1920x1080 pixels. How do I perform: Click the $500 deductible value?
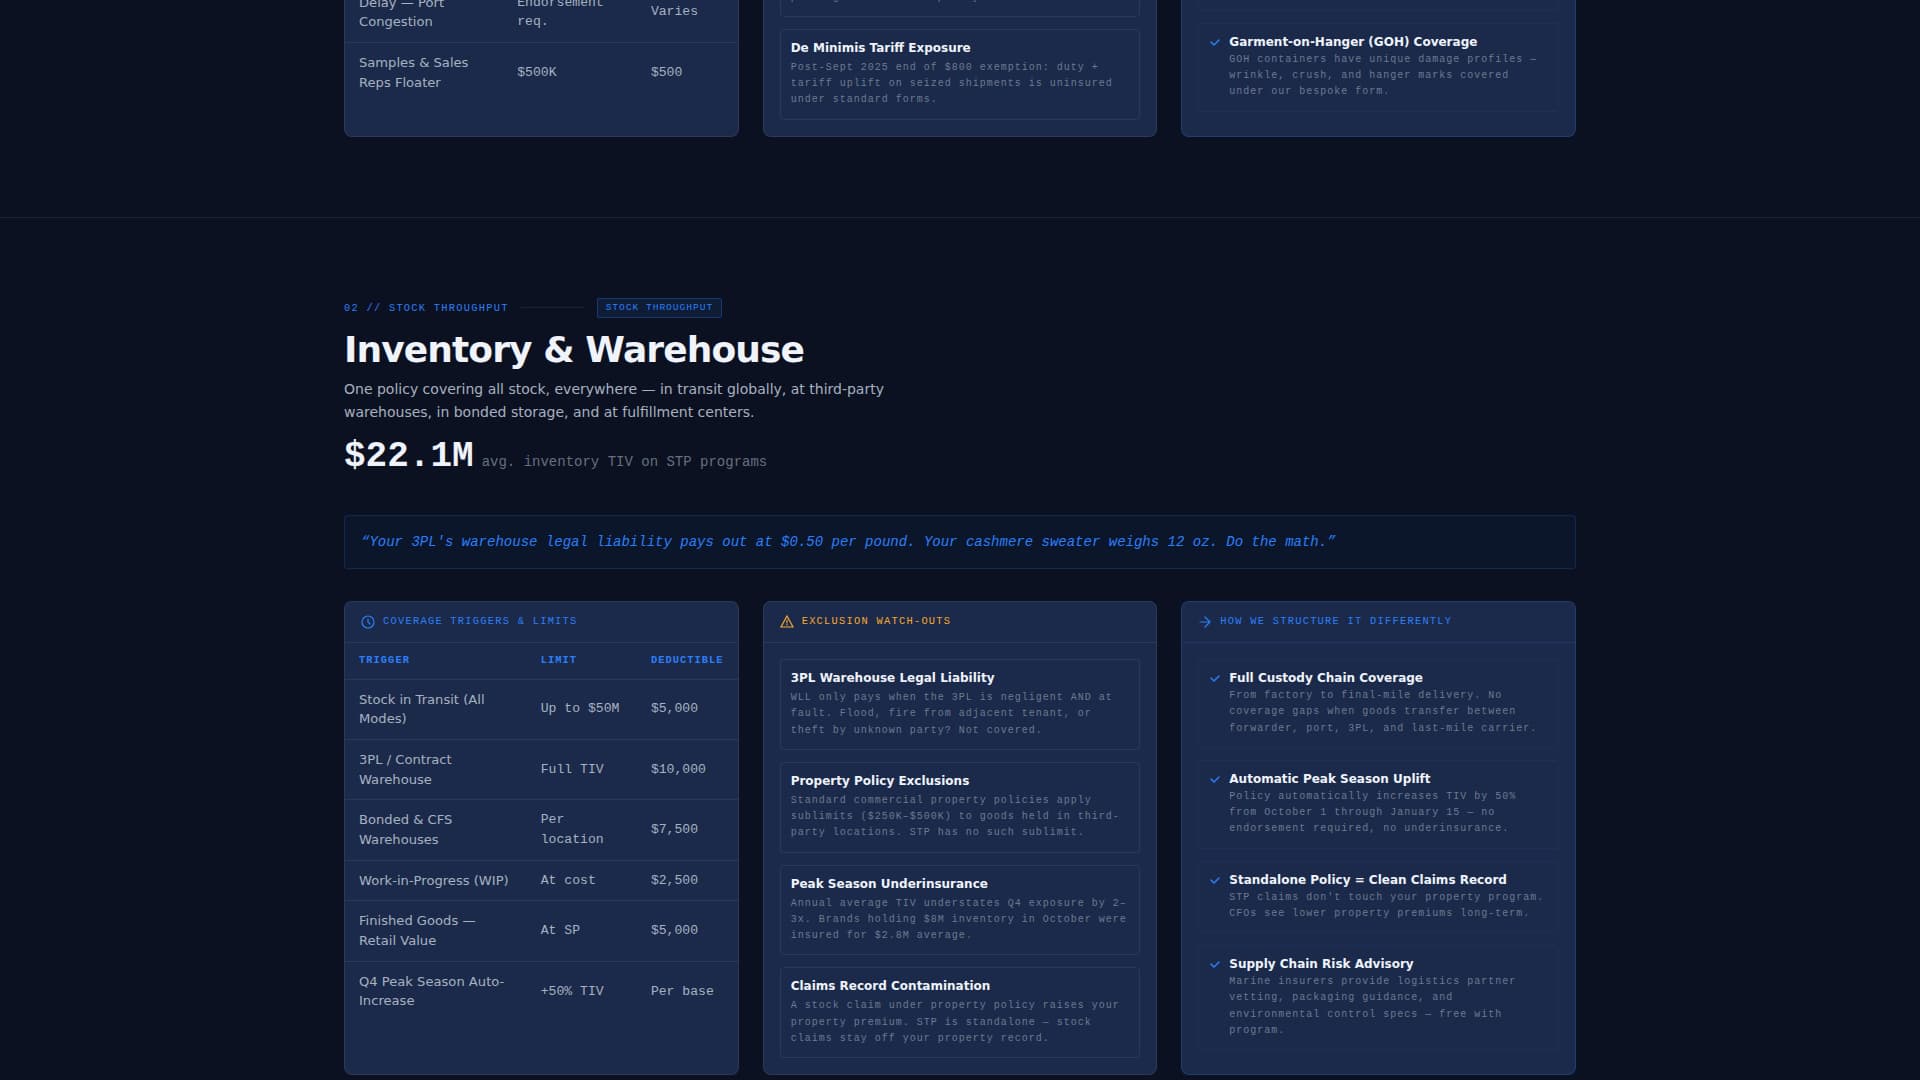point(666,72)
